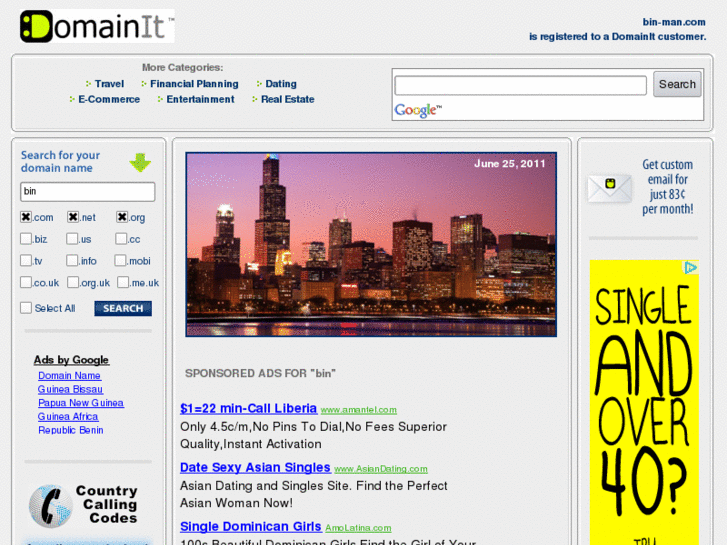Visit AmoLatina.com link
727x545 pixels.
[358, 528]
